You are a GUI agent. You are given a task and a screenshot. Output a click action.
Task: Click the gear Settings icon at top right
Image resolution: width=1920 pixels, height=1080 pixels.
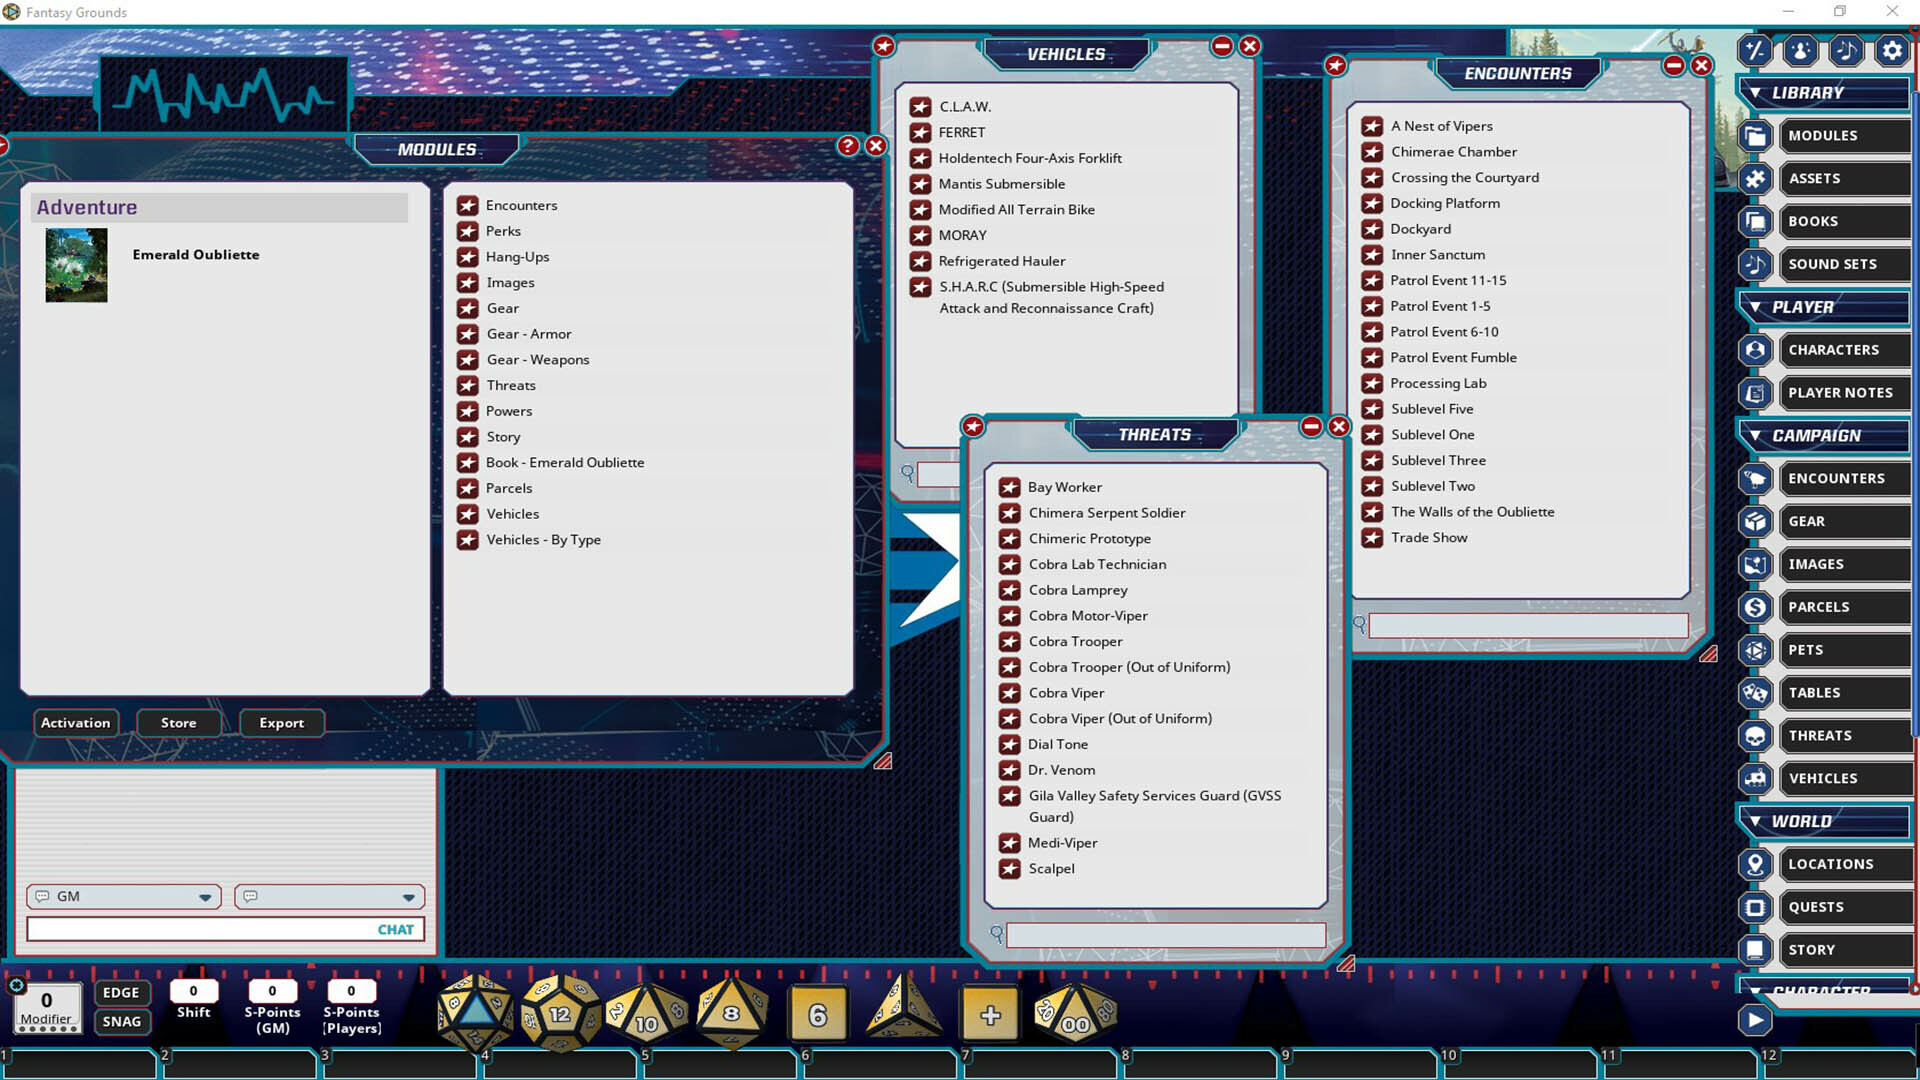(x=1892, y=50)
